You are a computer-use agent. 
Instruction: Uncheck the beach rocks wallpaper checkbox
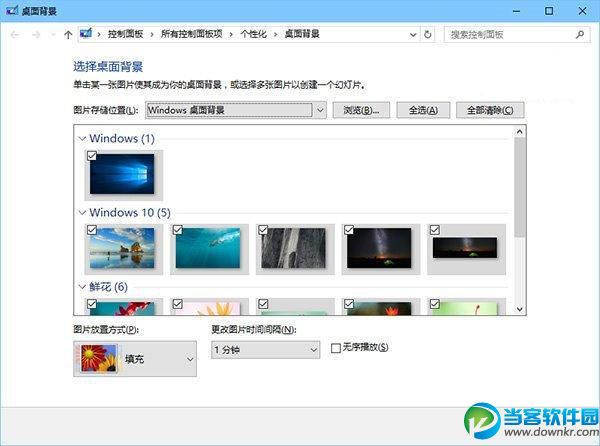(x=92, y=230)
